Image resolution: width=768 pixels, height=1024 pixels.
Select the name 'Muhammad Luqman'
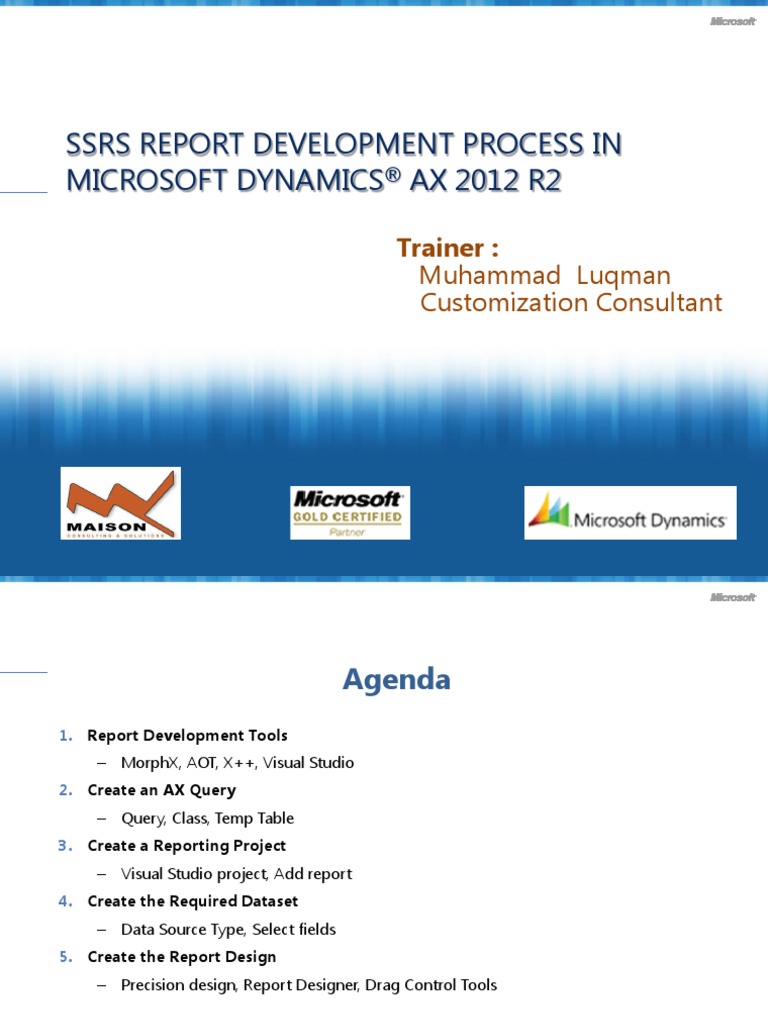545,276
